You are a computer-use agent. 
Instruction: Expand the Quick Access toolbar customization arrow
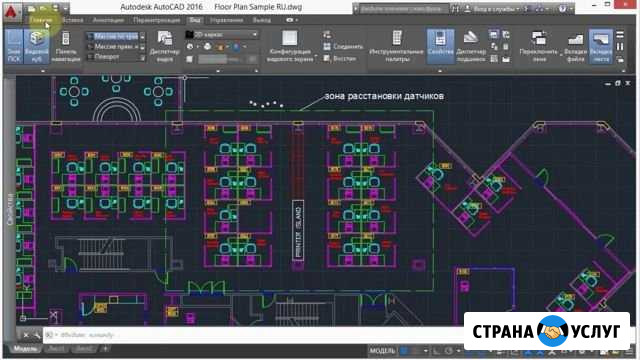(66, 8)
